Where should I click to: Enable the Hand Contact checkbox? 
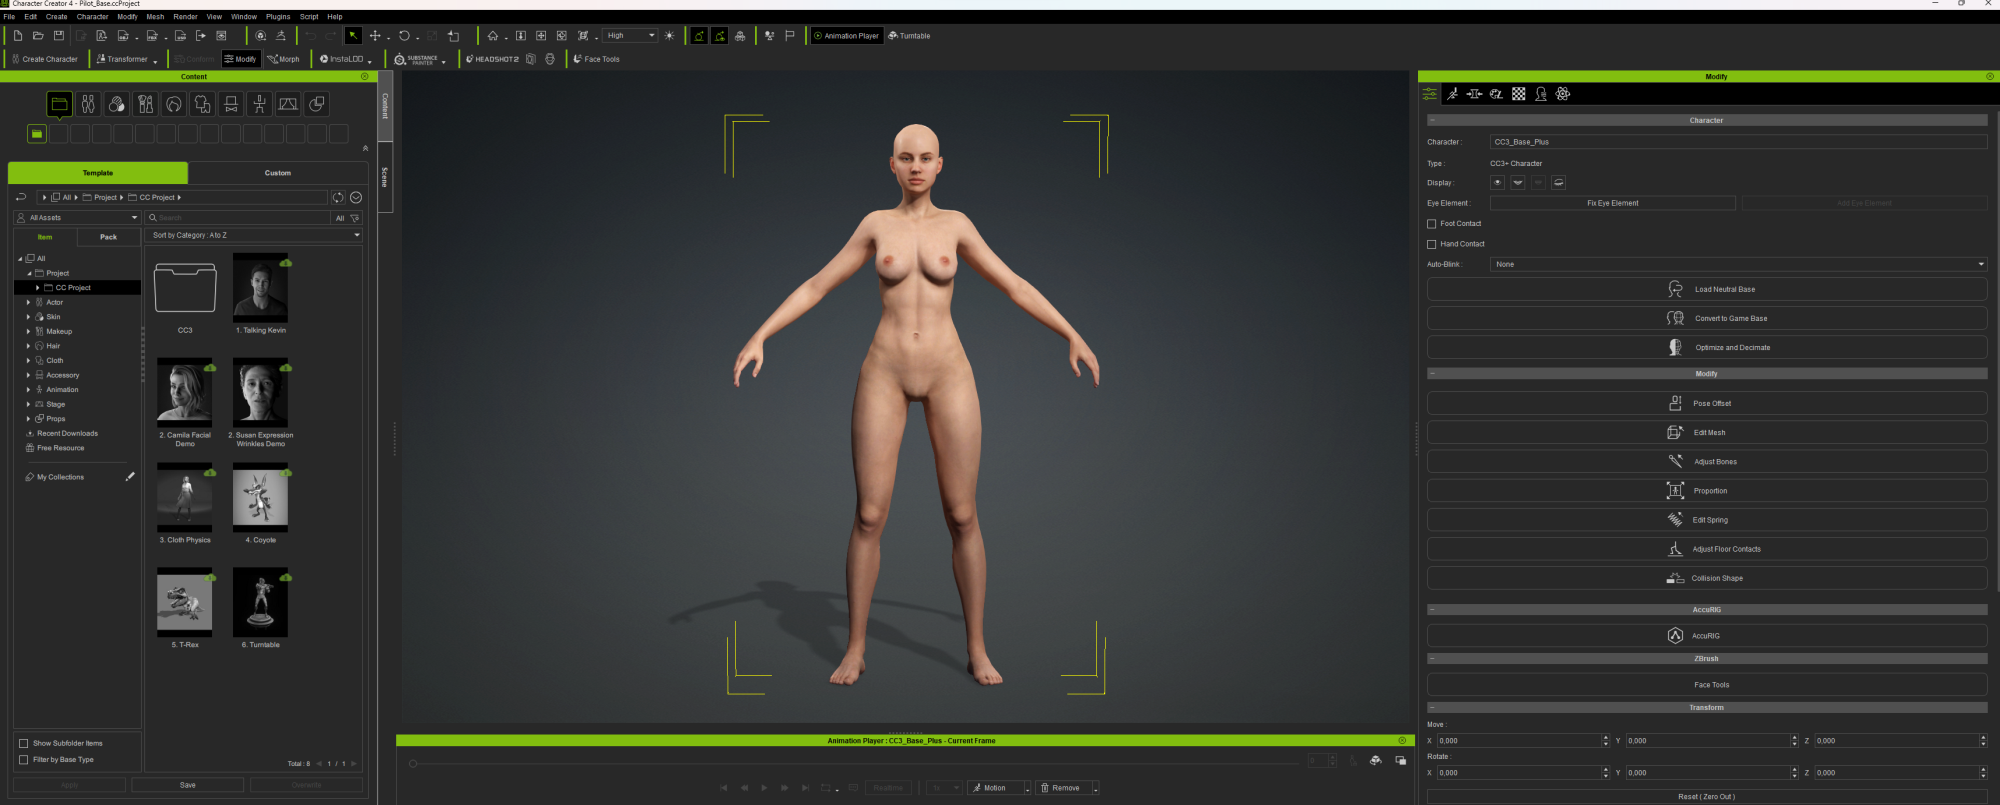1432,244
